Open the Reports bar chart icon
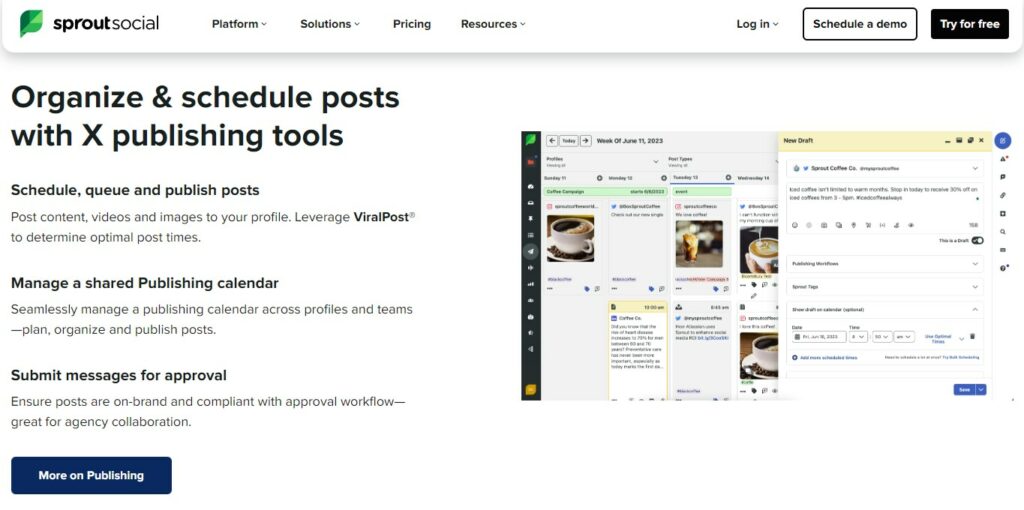The image size is (1024, 510). 531,284
